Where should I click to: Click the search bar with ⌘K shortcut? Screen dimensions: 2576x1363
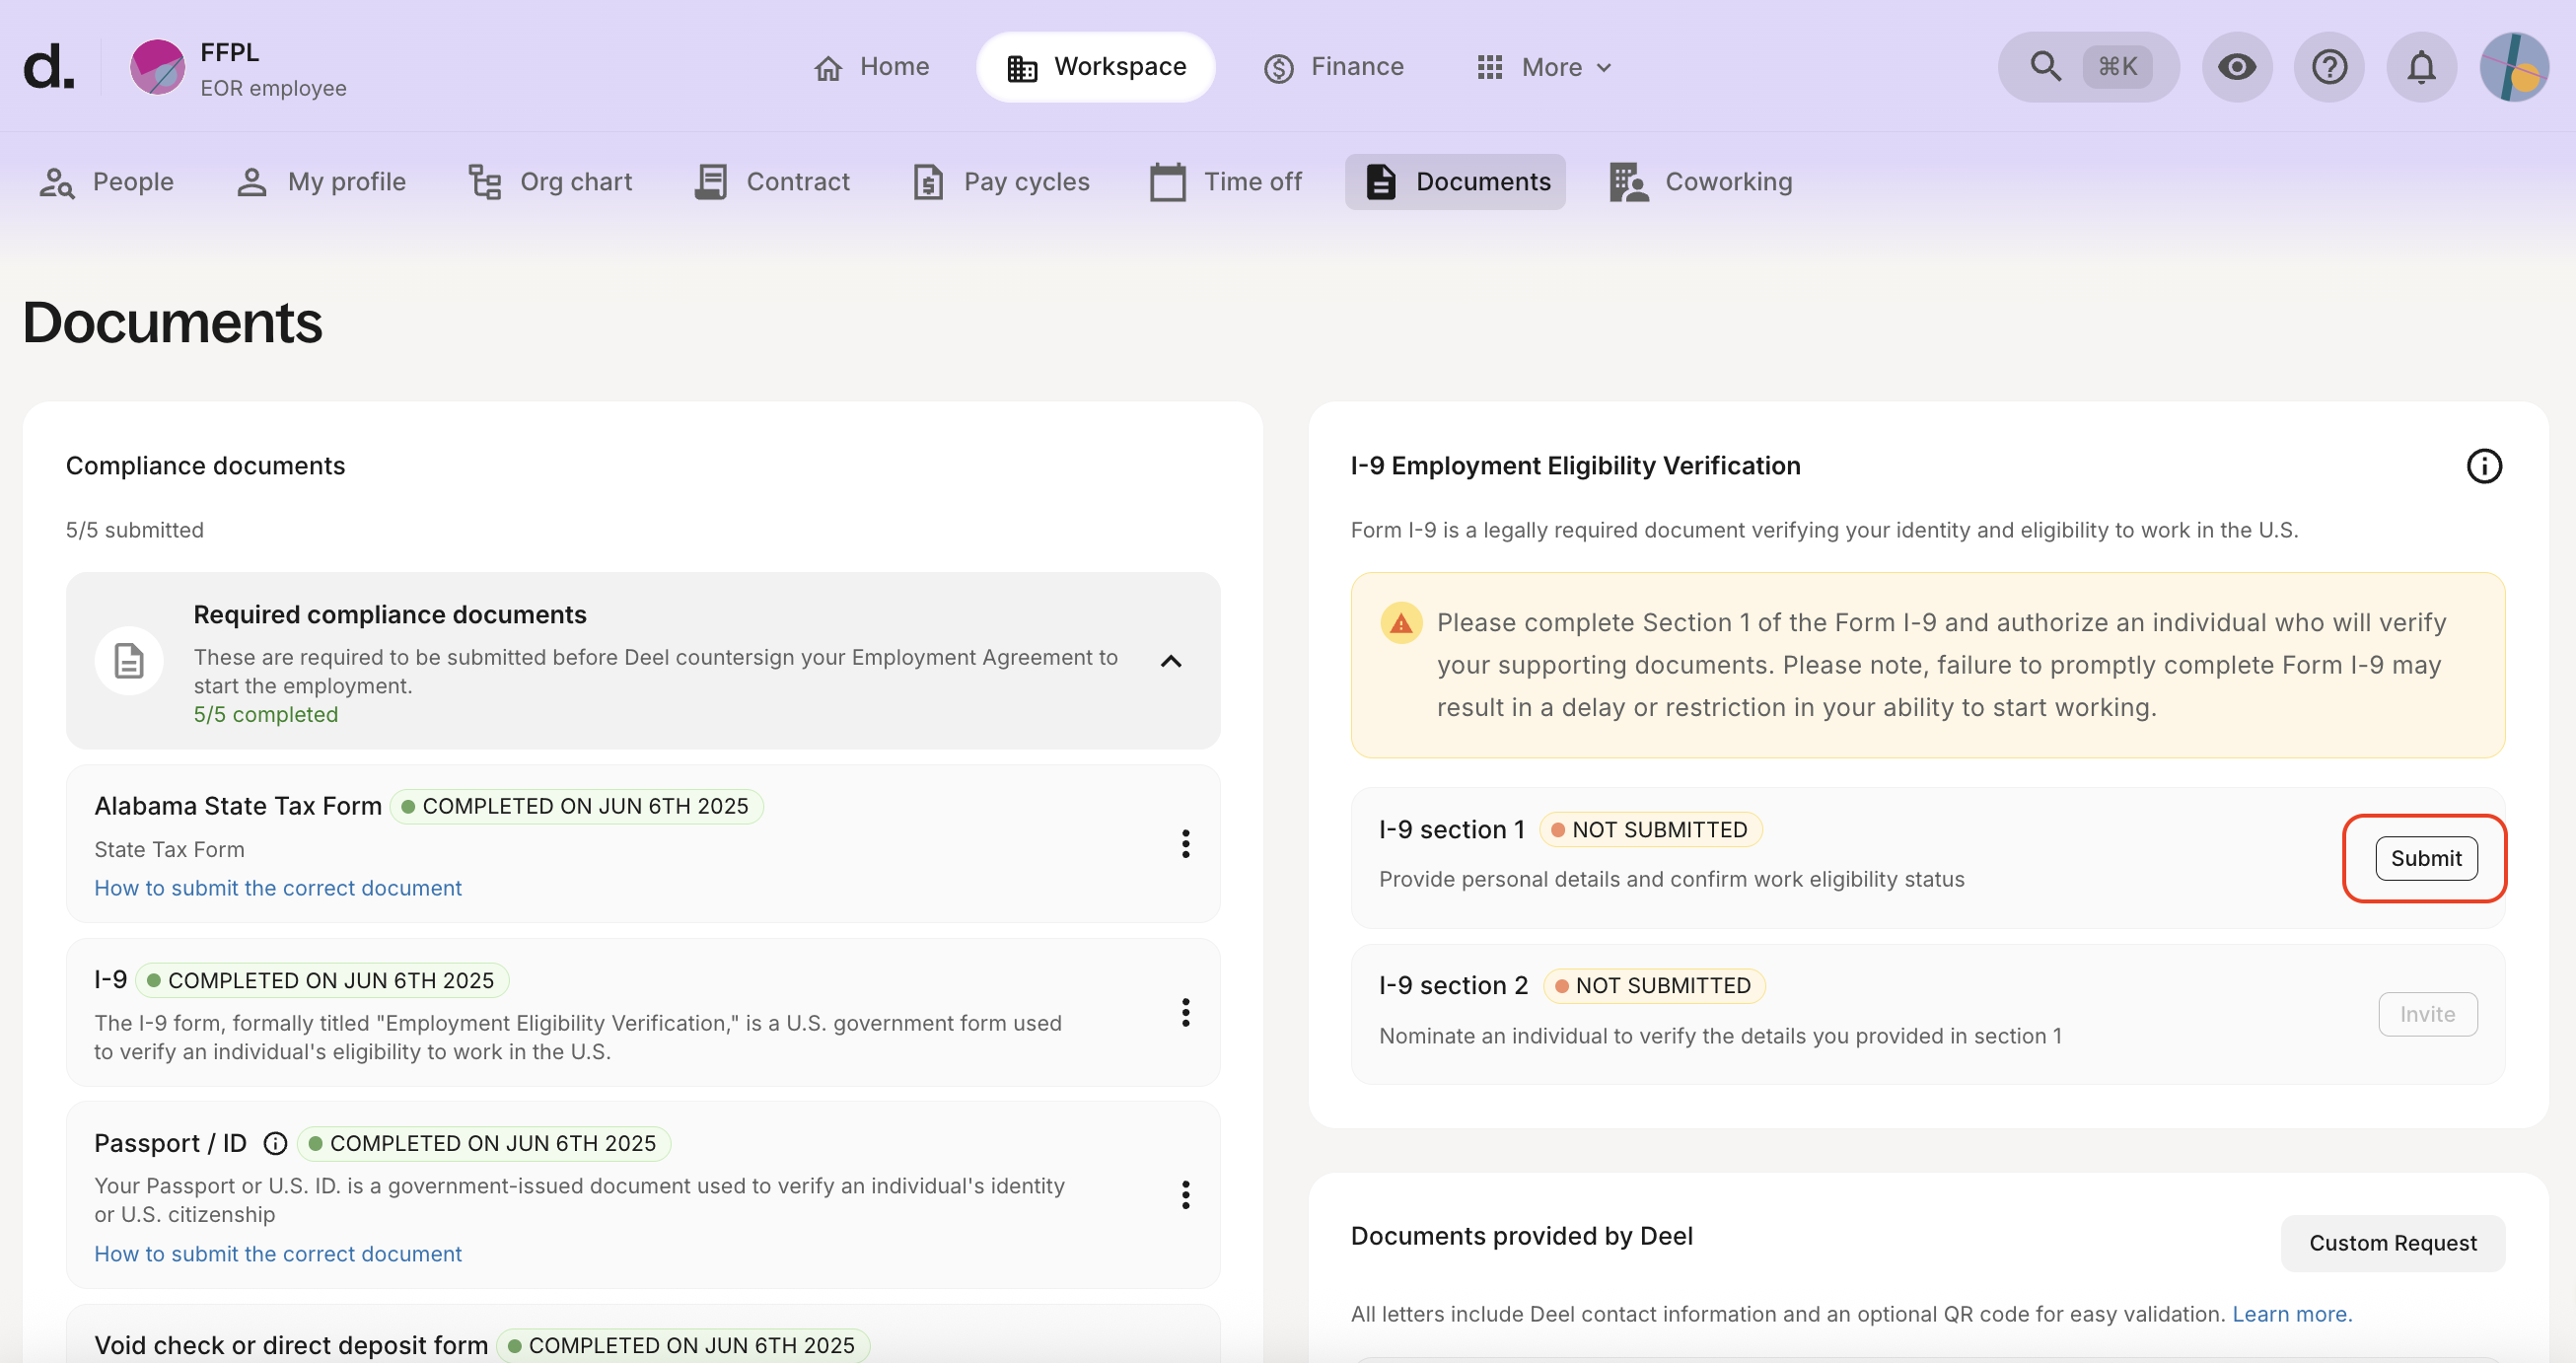(x=2087, y=67)
